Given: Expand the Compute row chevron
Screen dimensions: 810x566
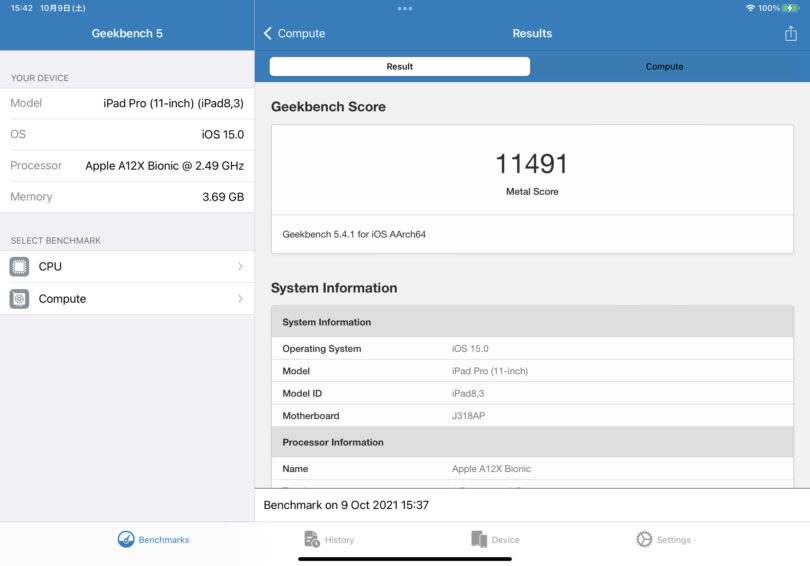Looking at the screenshot, I should (240, 298).
